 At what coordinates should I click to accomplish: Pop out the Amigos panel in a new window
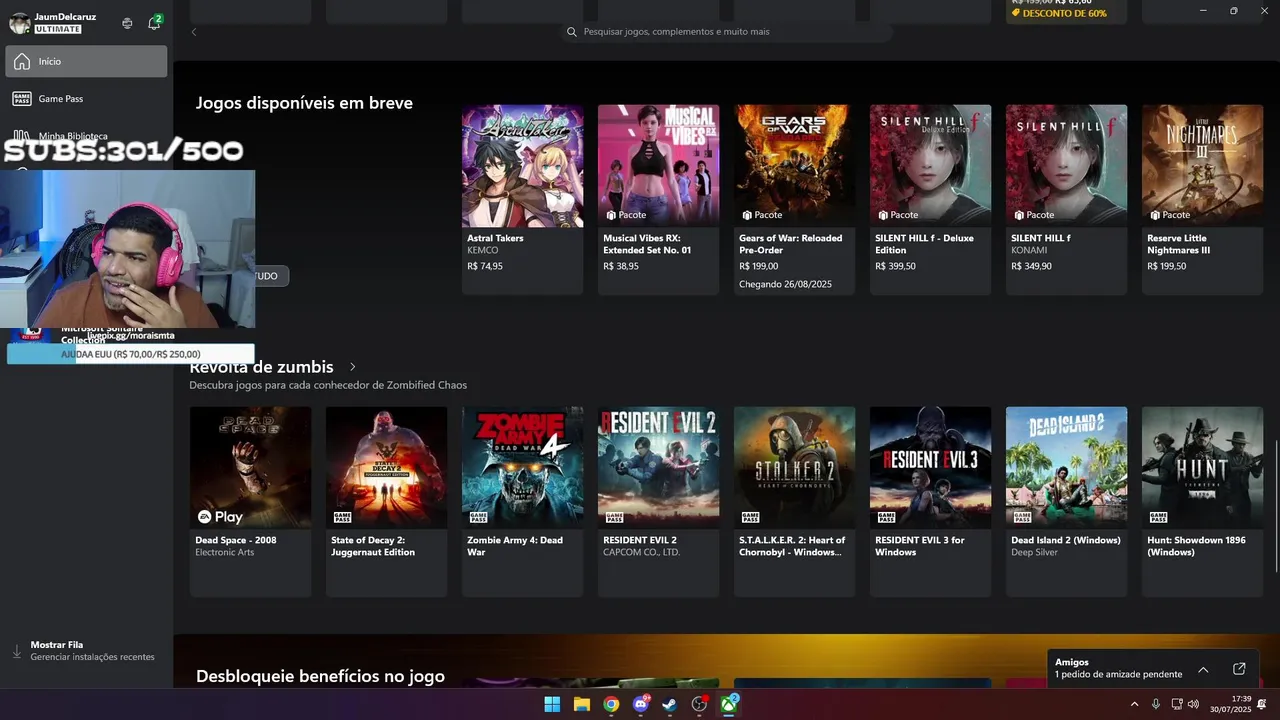(1239, 669)
